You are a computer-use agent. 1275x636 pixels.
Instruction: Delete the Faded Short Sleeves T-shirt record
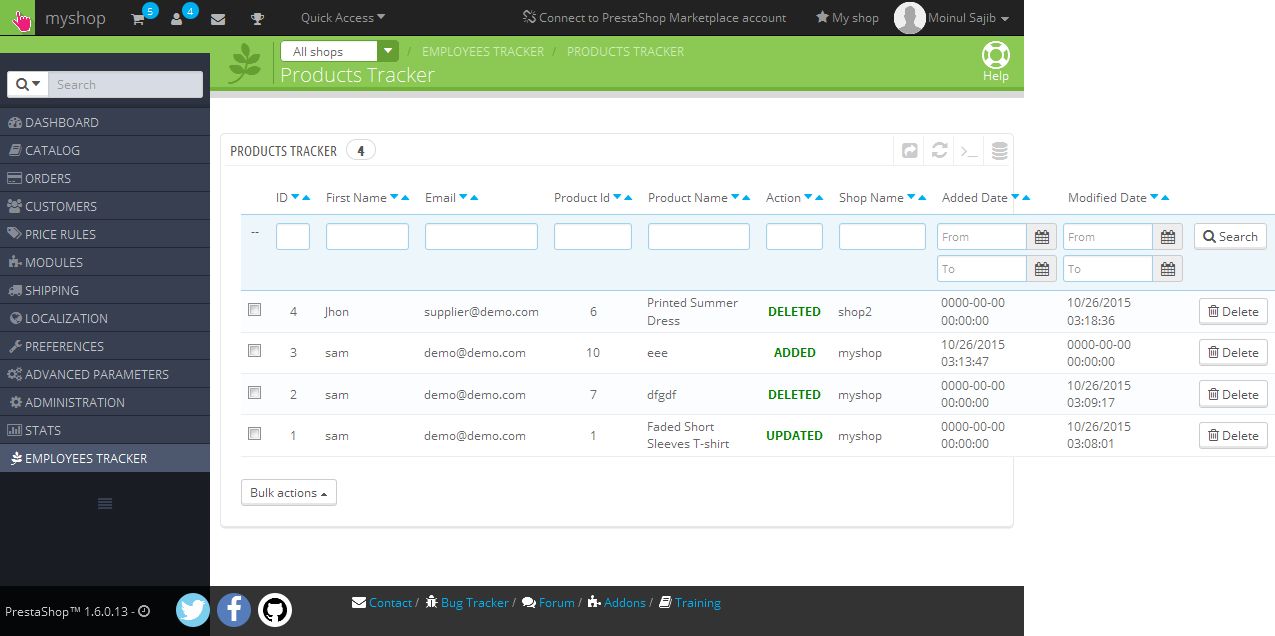tap(1233, 435)
